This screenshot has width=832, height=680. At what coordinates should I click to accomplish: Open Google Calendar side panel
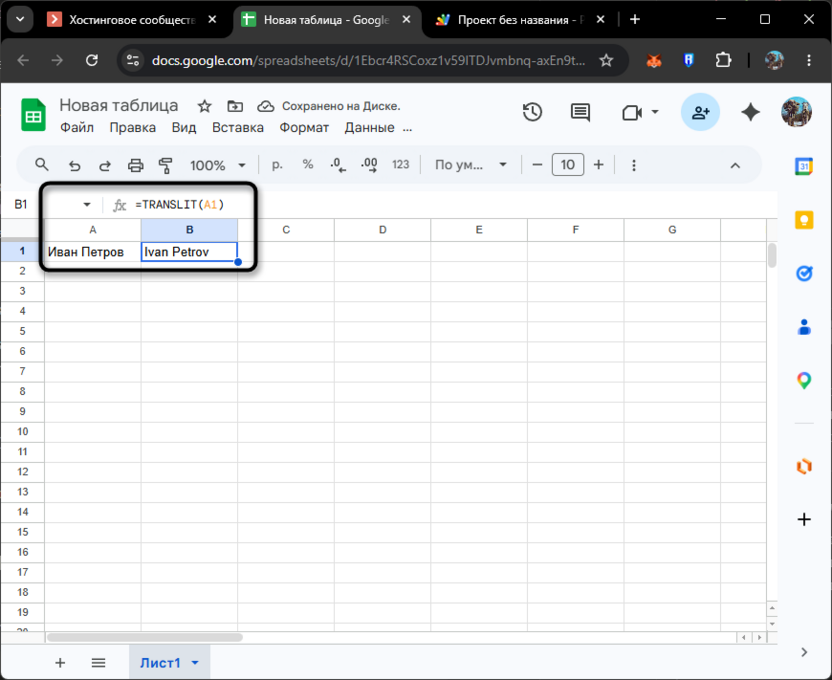pos(804,166)
